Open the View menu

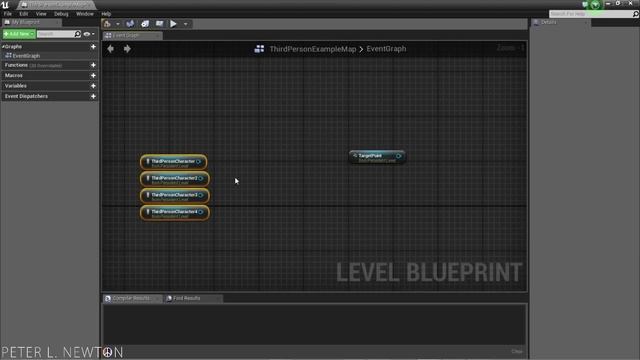click(x=41, y=14)
